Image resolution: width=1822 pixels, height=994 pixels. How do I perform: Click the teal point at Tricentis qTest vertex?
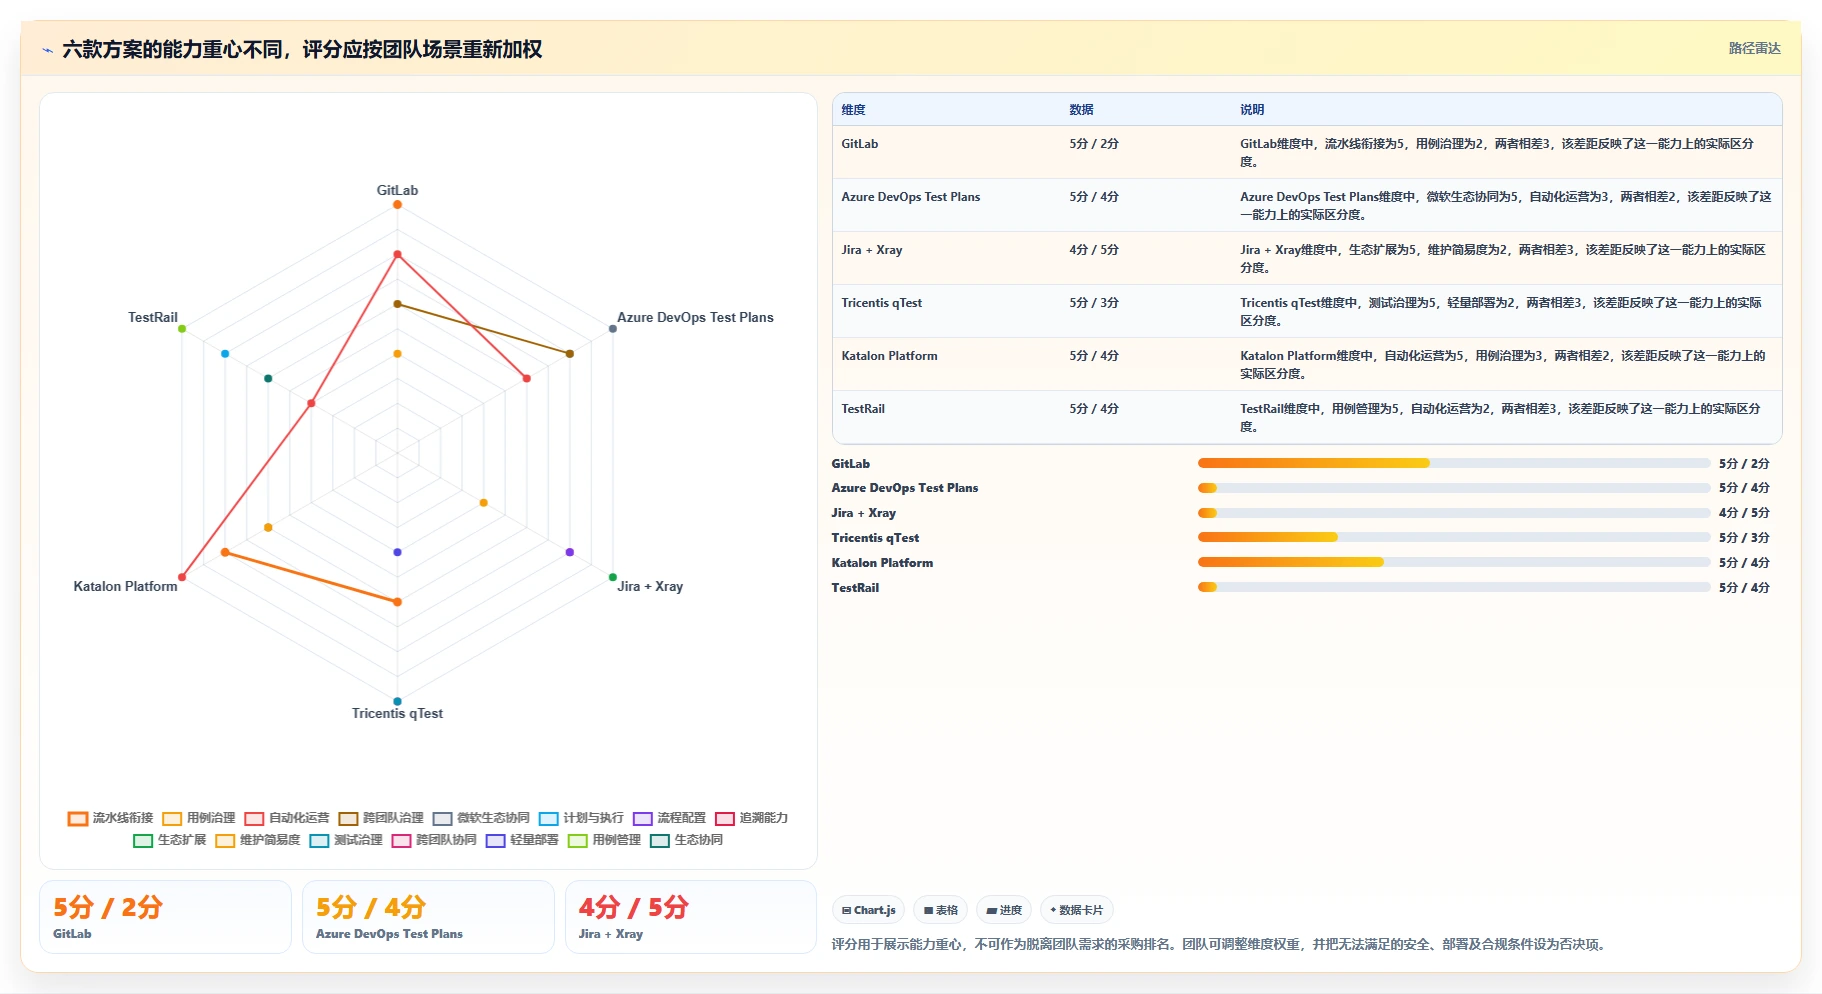coord(397,701)
